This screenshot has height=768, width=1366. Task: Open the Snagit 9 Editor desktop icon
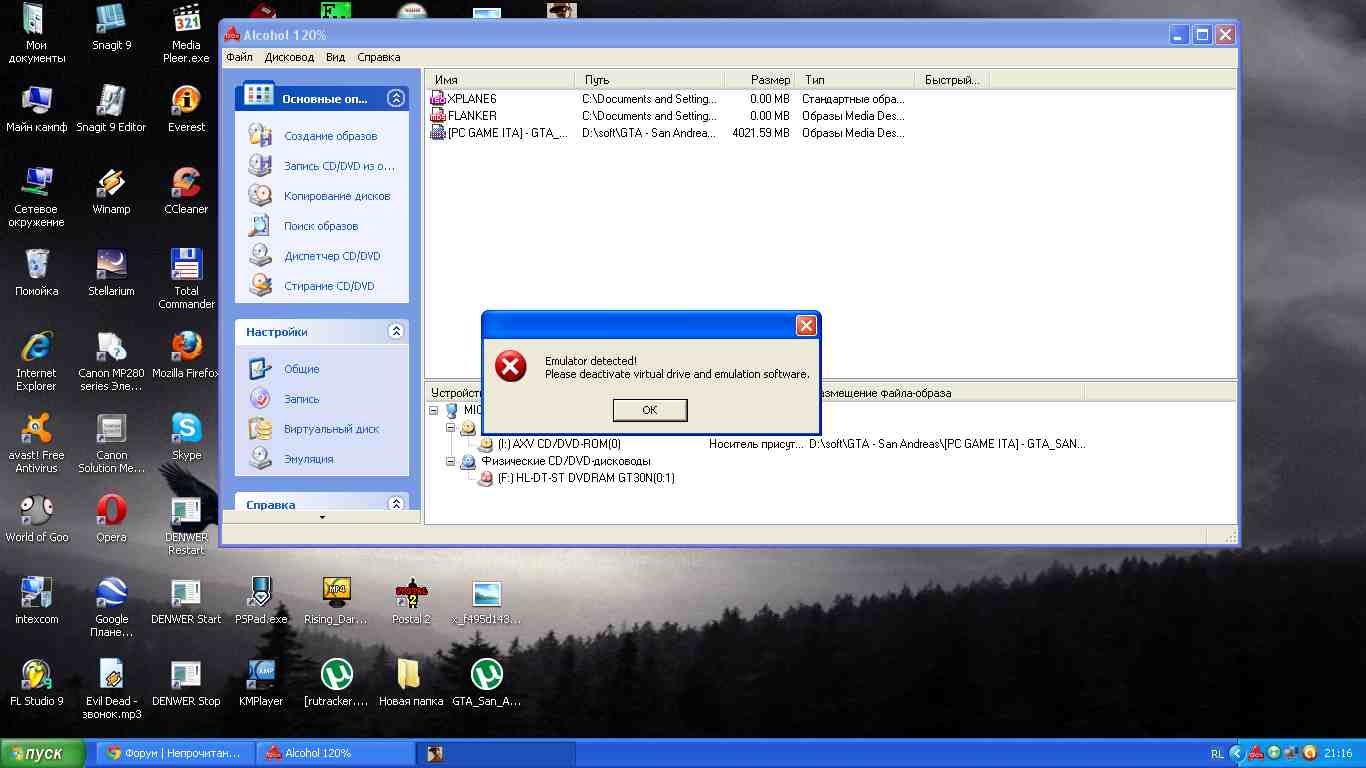coord(111,110)
